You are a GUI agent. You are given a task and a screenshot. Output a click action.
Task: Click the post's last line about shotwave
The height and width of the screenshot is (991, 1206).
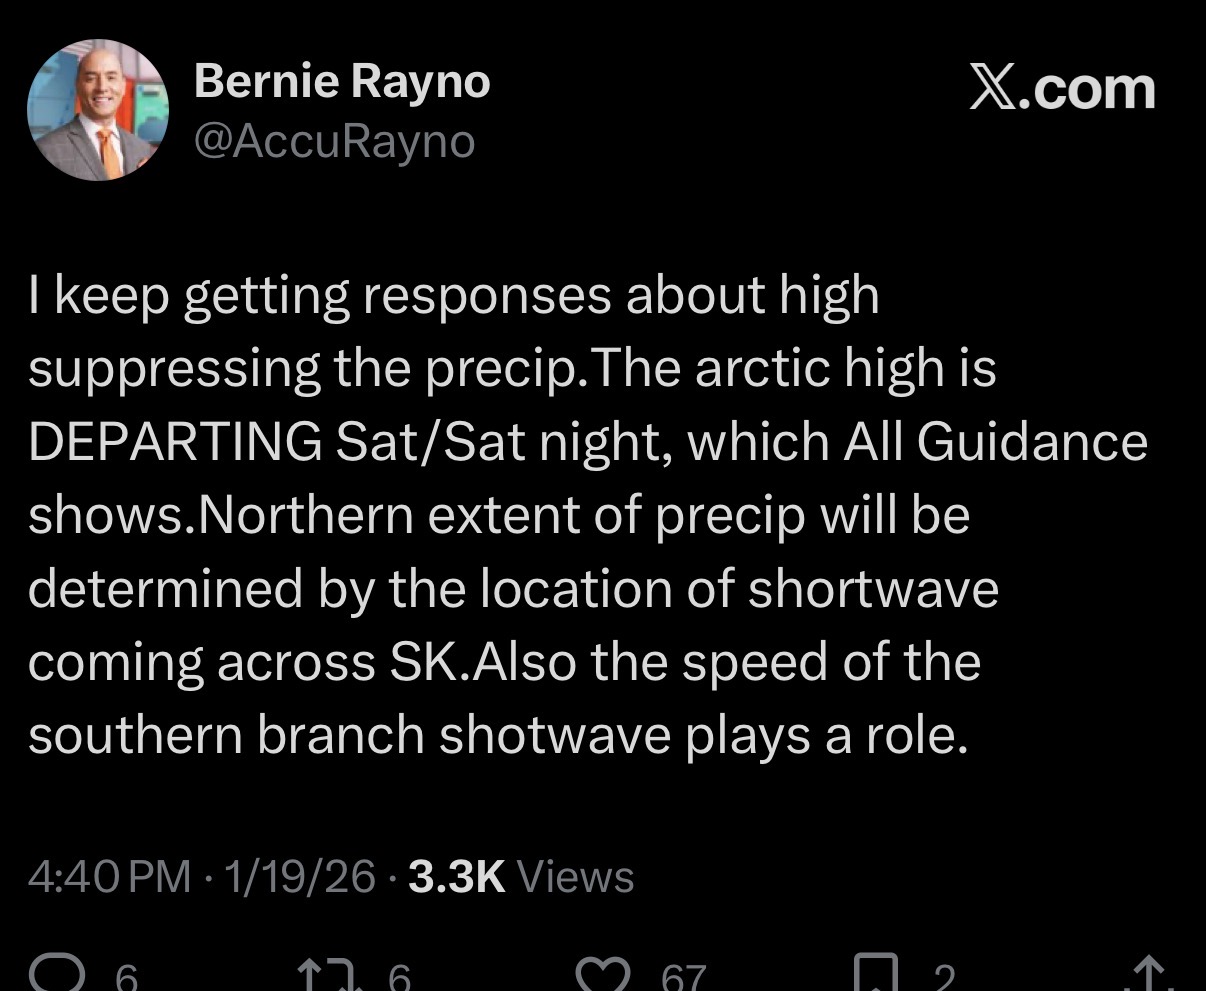tap(498, 735)
